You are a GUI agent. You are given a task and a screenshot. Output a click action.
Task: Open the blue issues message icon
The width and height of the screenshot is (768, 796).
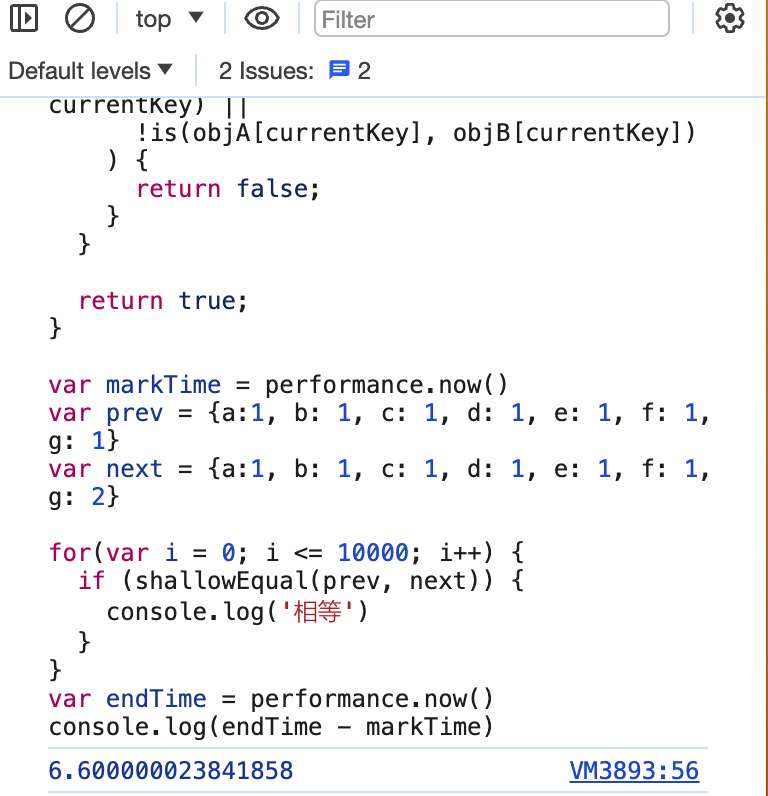[339, 70]
